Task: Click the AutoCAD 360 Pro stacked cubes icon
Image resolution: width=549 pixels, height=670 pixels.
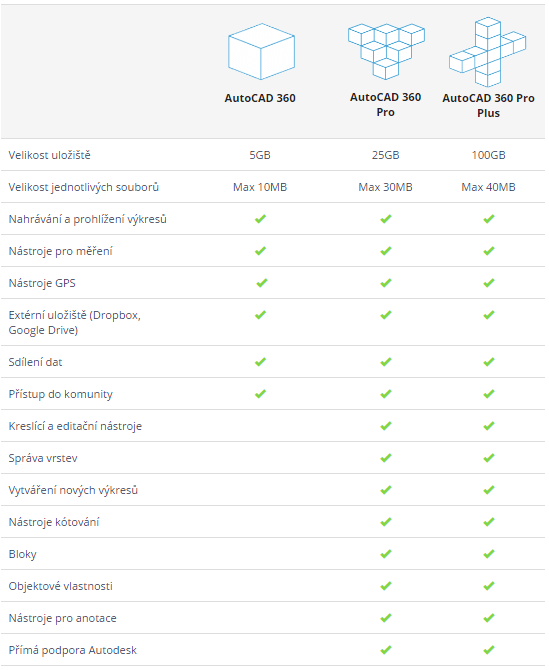Action: click(386, 51)
